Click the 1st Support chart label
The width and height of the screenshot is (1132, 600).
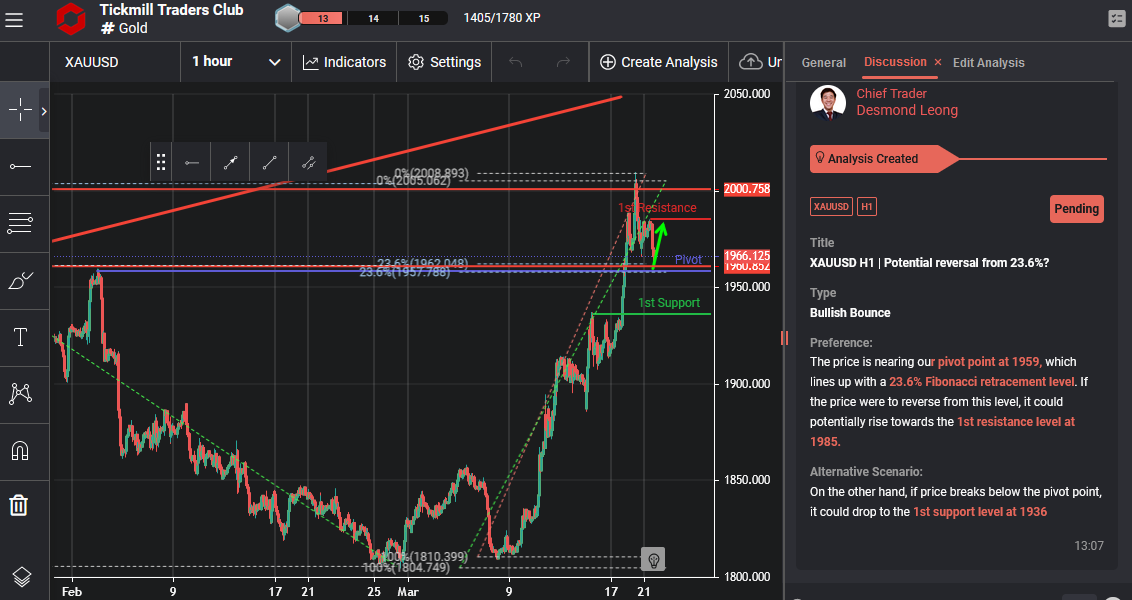coord(669,303)
